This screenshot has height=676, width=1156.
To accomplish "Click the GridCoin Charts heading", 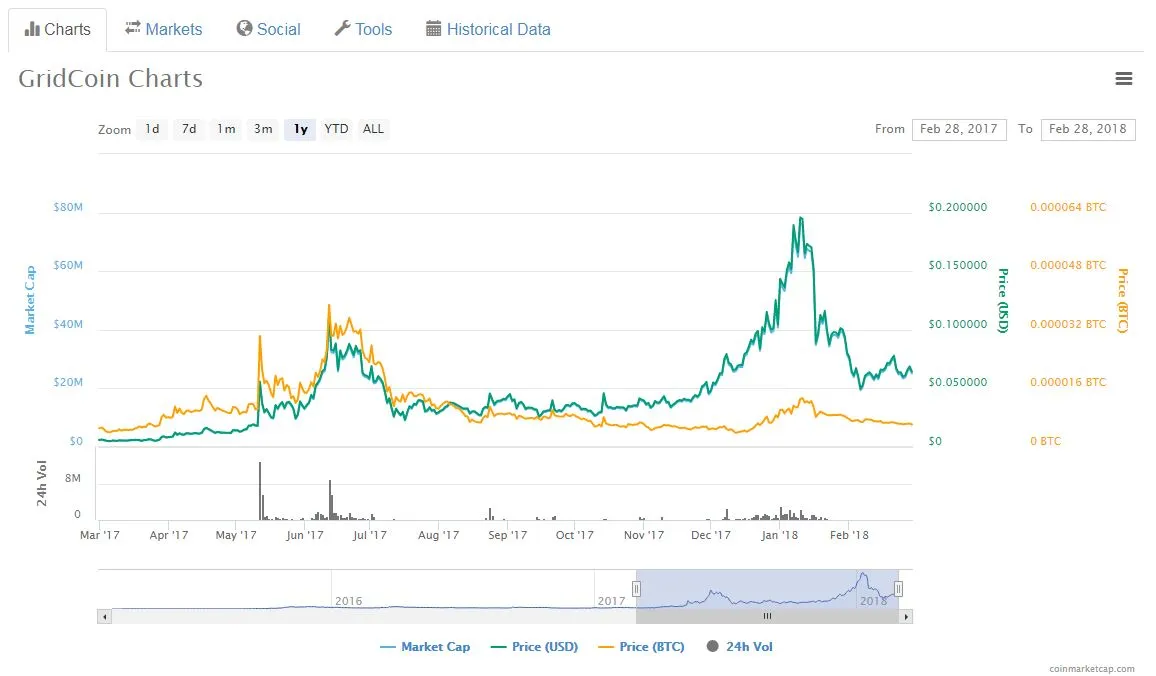I will [x=111, y=79].
